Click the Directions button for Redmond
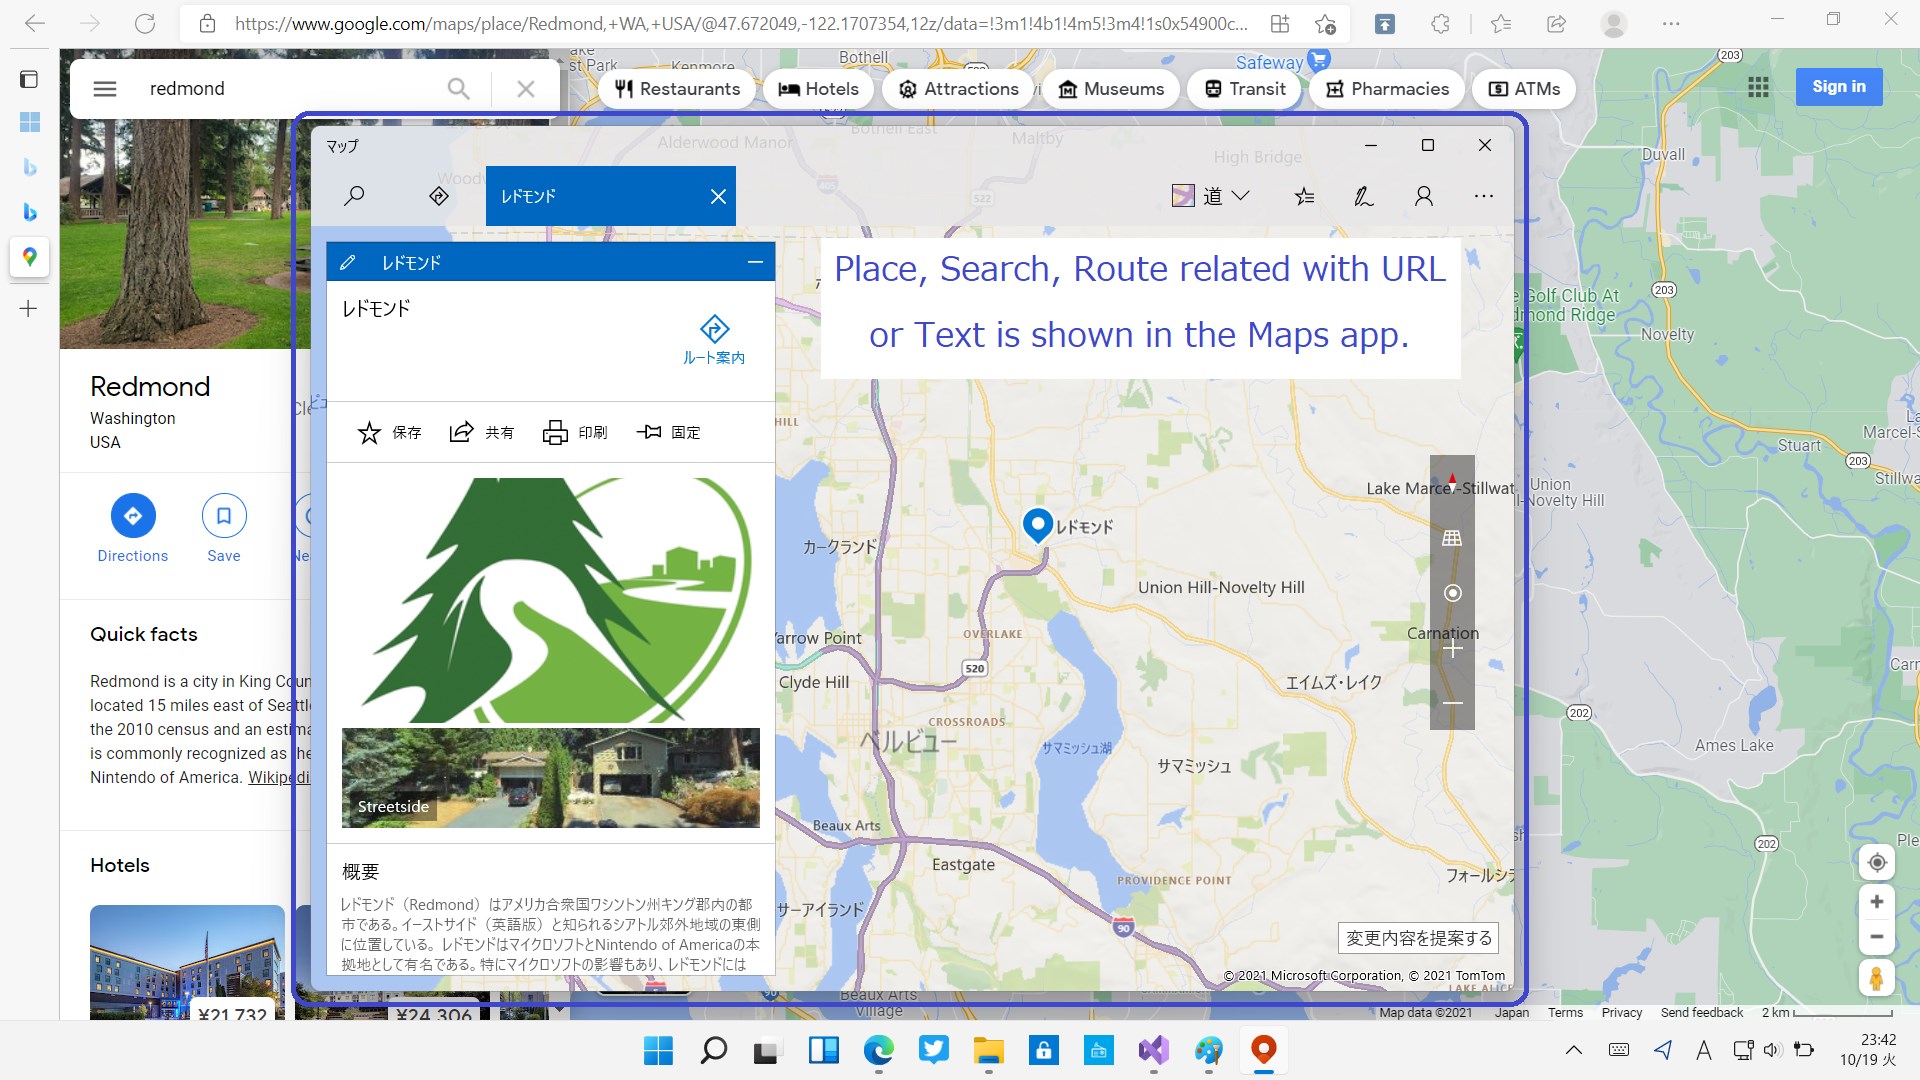Screen dimensions: 1920x1080 133,516
